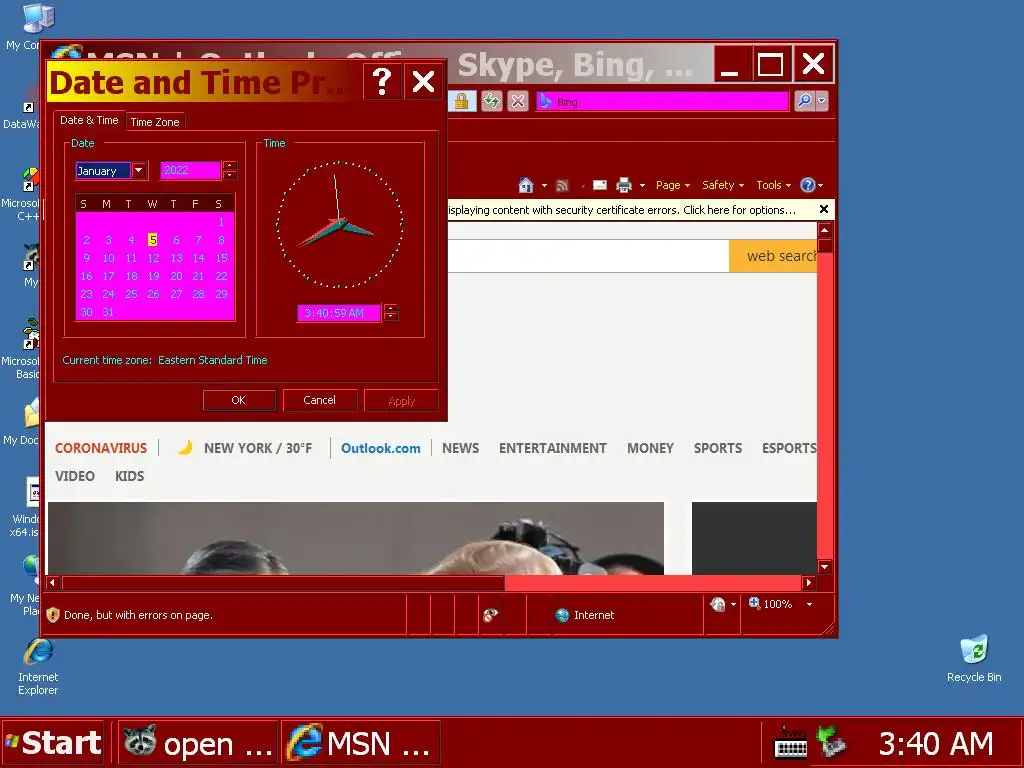Viewport: 1024px width, 768px height.
Task: Click the 3:40 AM taskbar clock
Action: click(936, 744)
